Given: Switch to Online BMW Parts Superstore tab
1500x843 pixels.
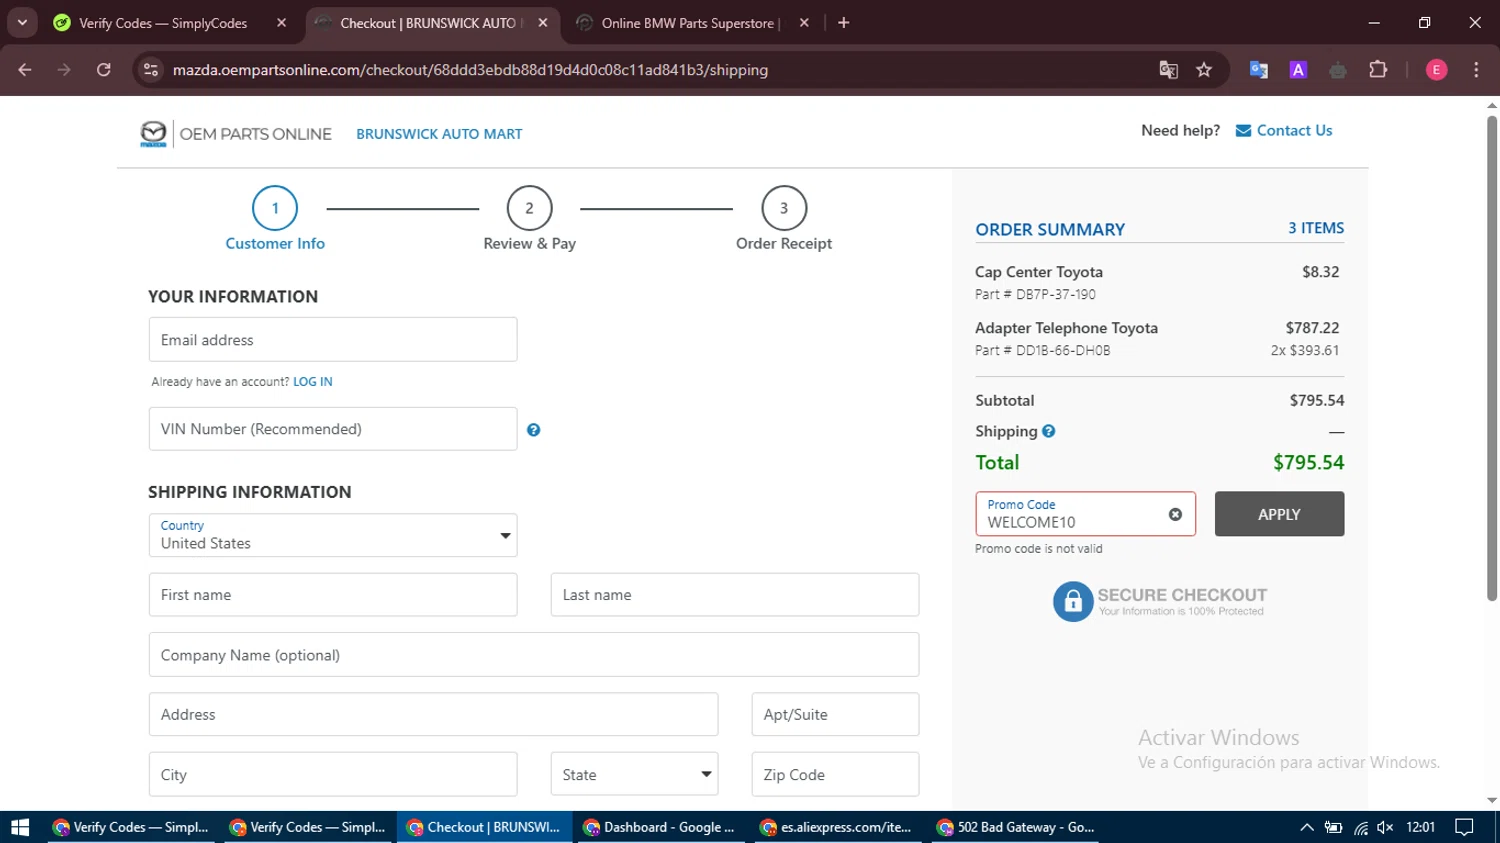Looking at the screenshot, I should click(690, 23).
